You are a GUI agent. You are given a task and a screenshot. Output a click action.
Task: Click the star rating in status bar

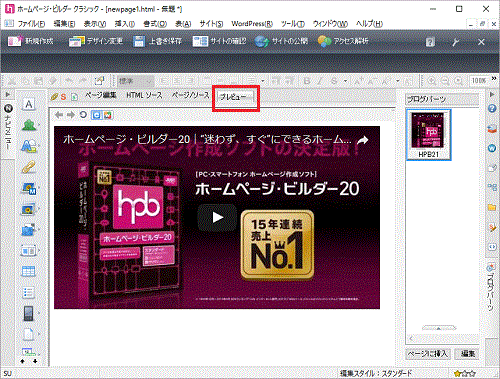(465, 374)
